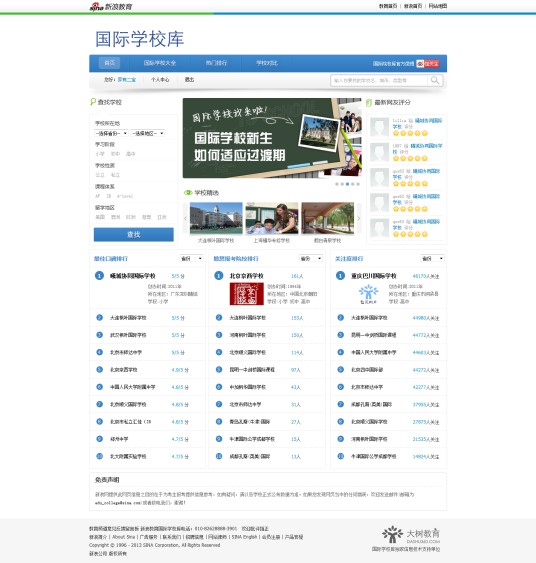Click the 免责声明 disclaimer heading
536x563 pixels.
coord(107,480)
